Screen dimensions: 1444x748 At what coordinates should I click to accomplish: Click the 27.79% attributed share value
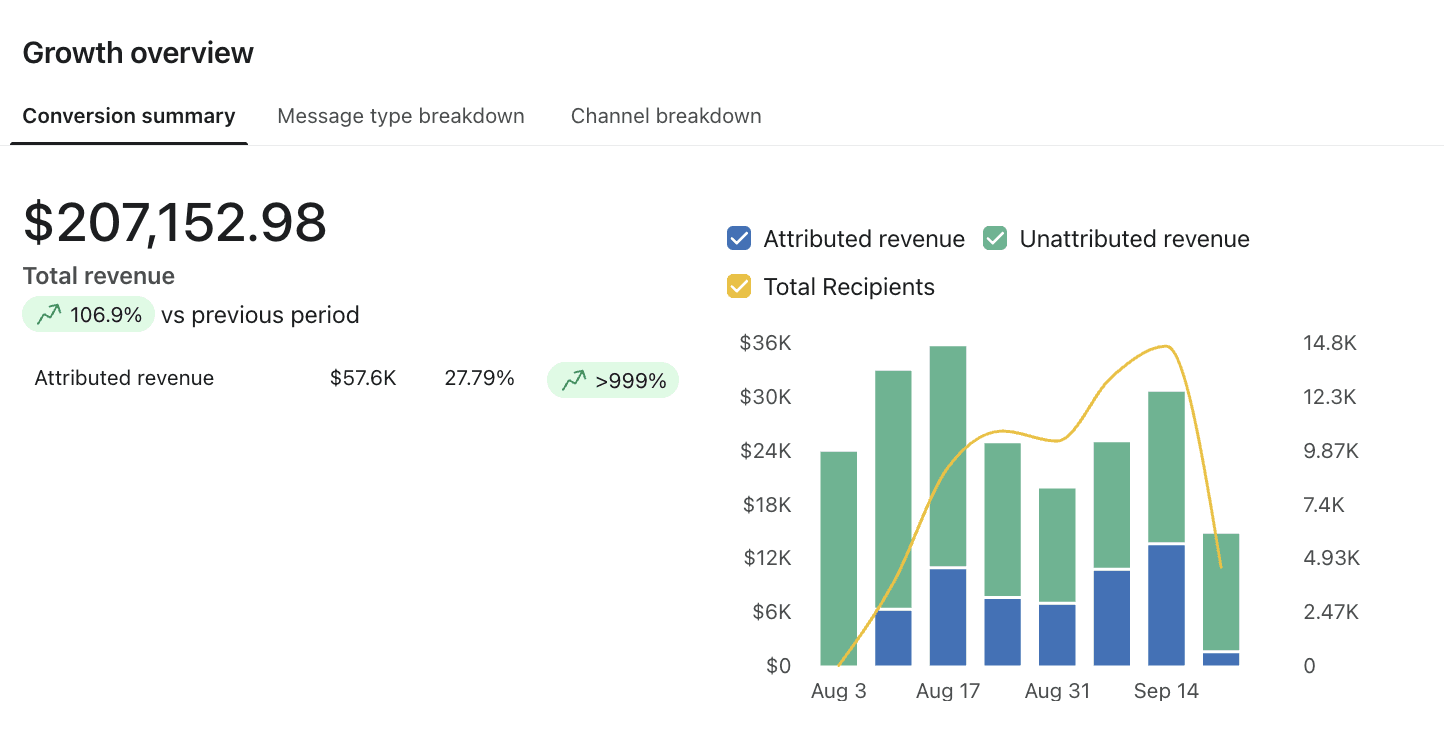pos(480,378)
